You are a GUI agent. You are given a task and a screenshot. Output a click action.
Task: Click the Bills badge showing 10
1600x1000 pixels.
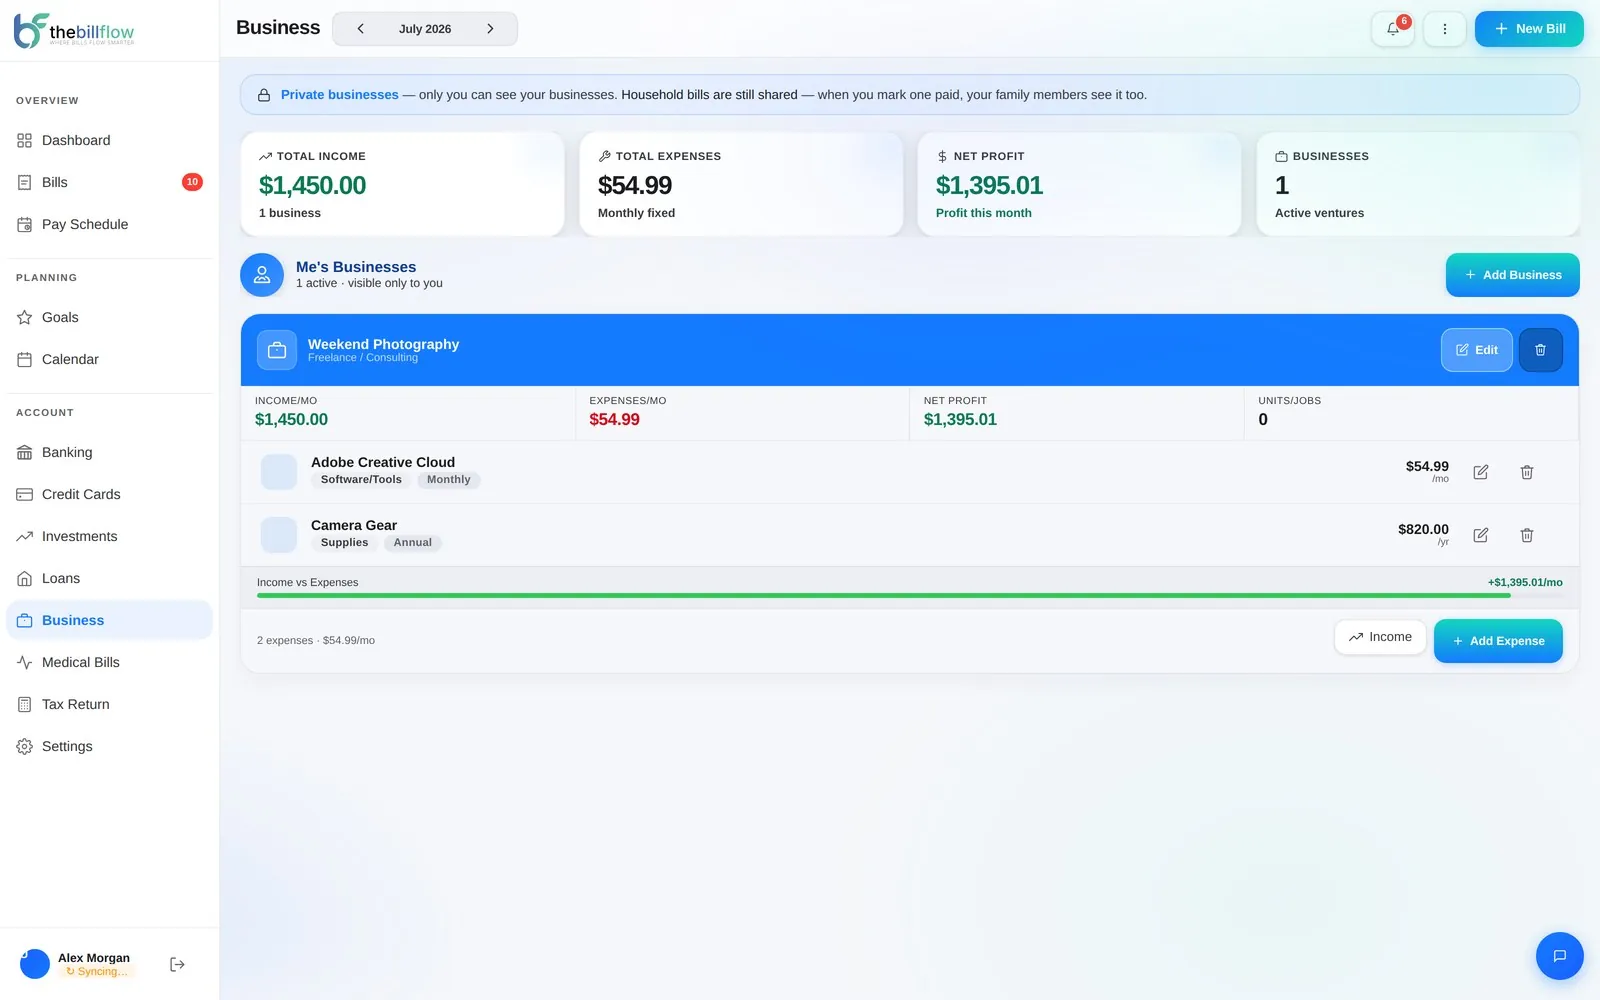(192, 182)
